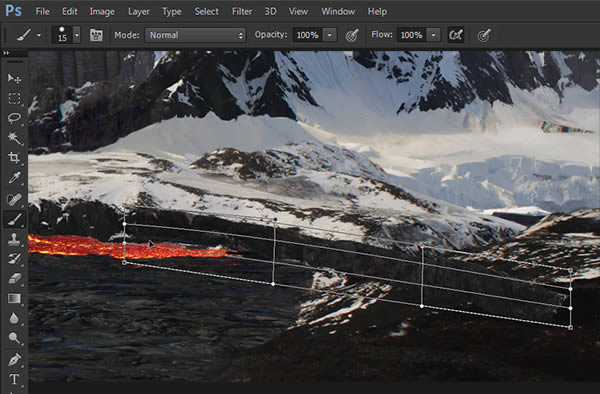Open the File menu
600x394 pixels.
42,11
